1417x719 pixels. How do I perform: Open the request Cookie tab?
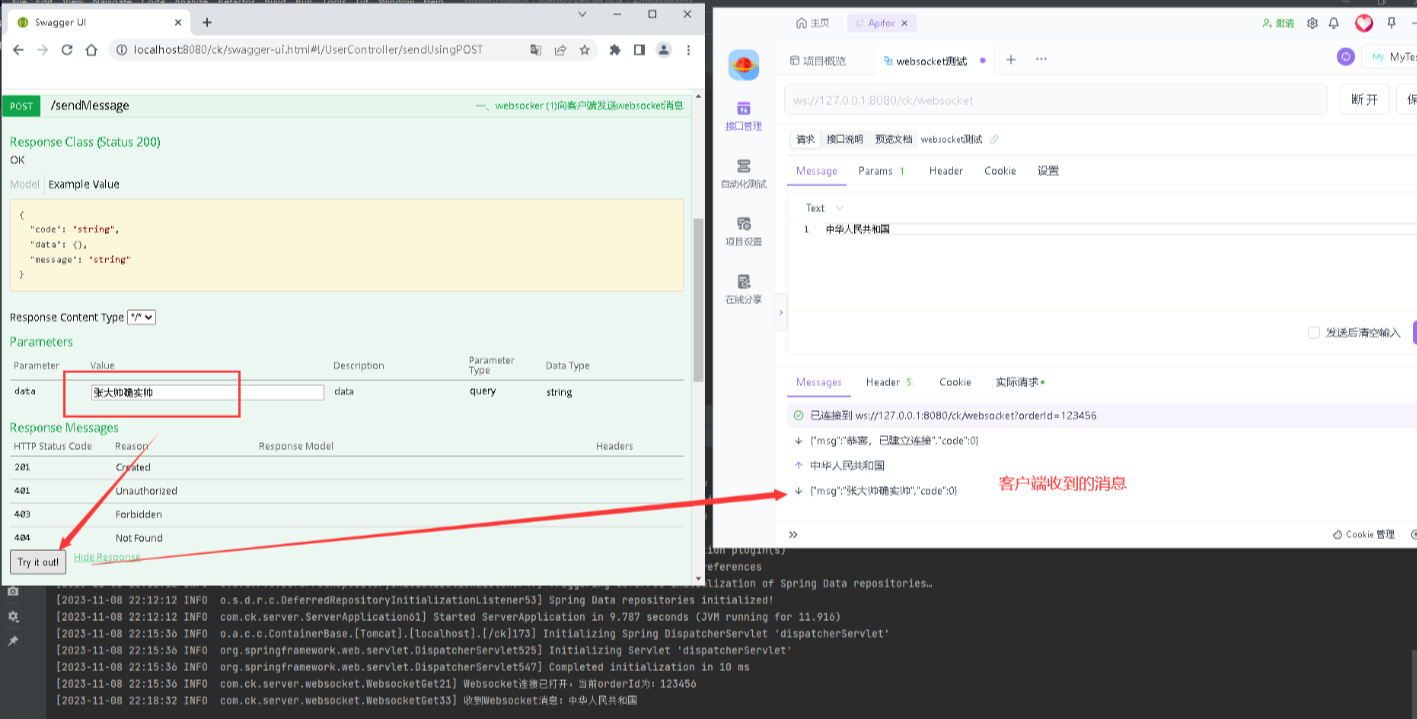[1000, 171]
